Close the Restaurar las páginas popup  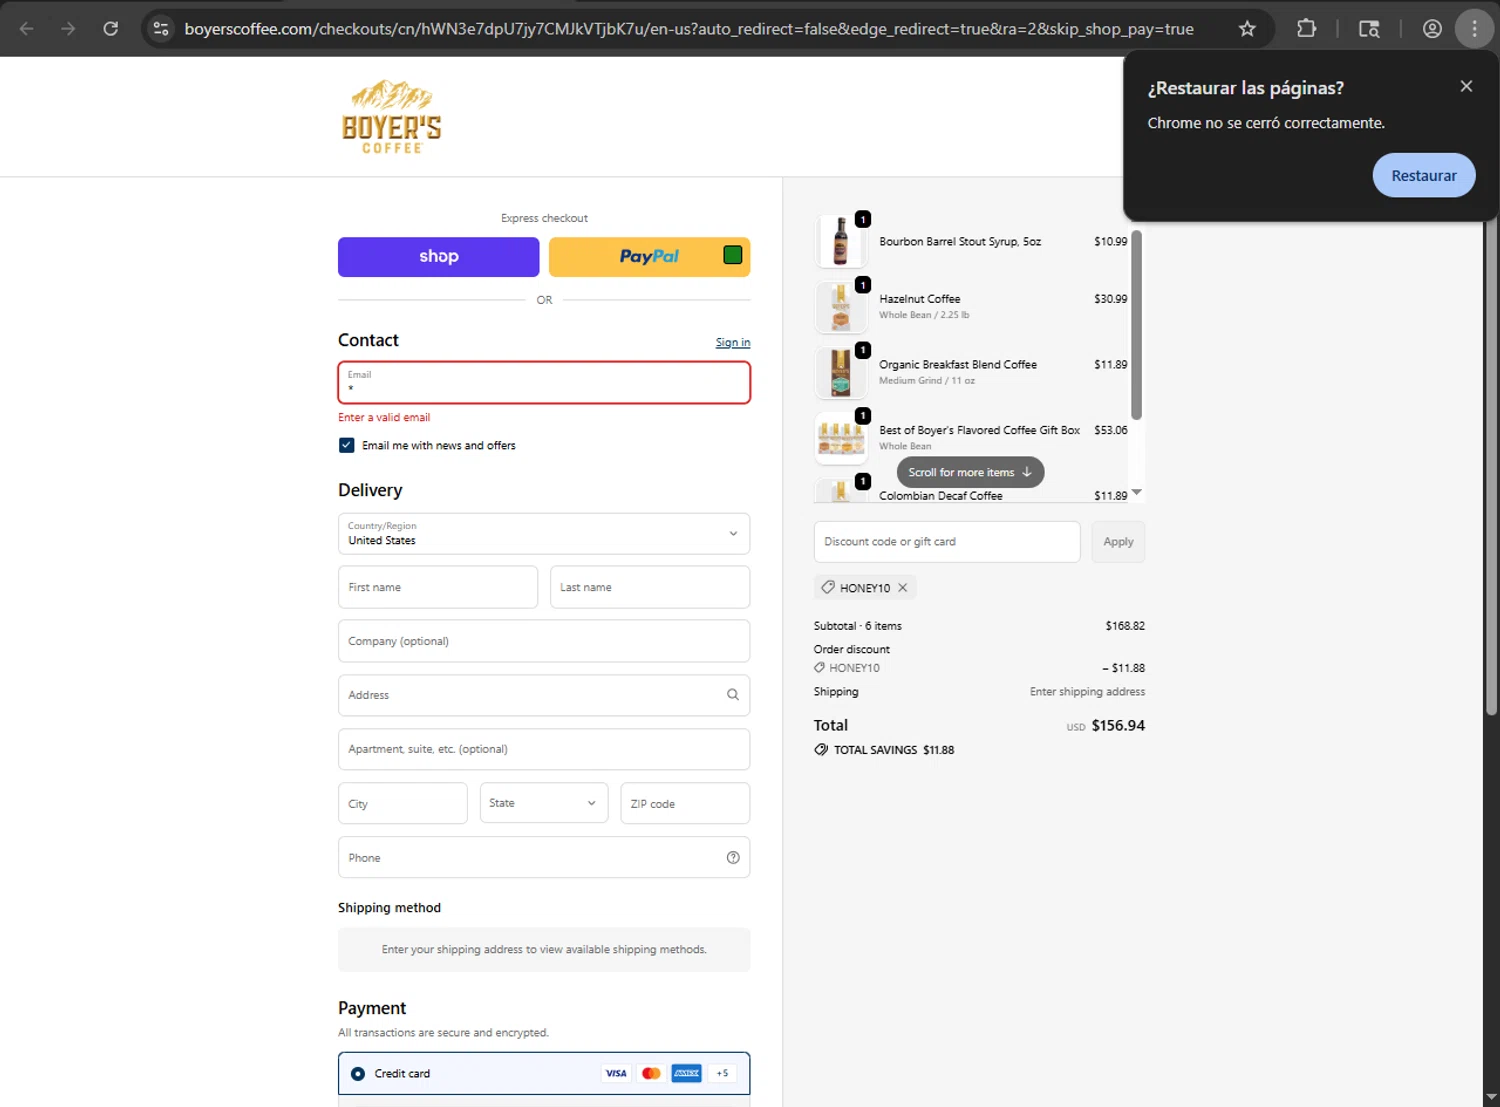tap(1466, 86)
